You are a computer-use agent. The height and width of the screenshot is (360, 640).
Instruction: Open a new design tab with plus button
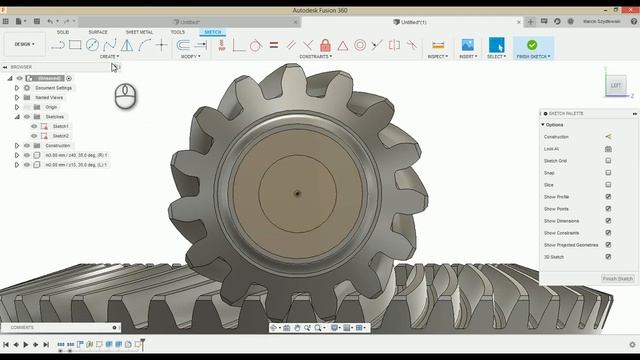(531, 22)
